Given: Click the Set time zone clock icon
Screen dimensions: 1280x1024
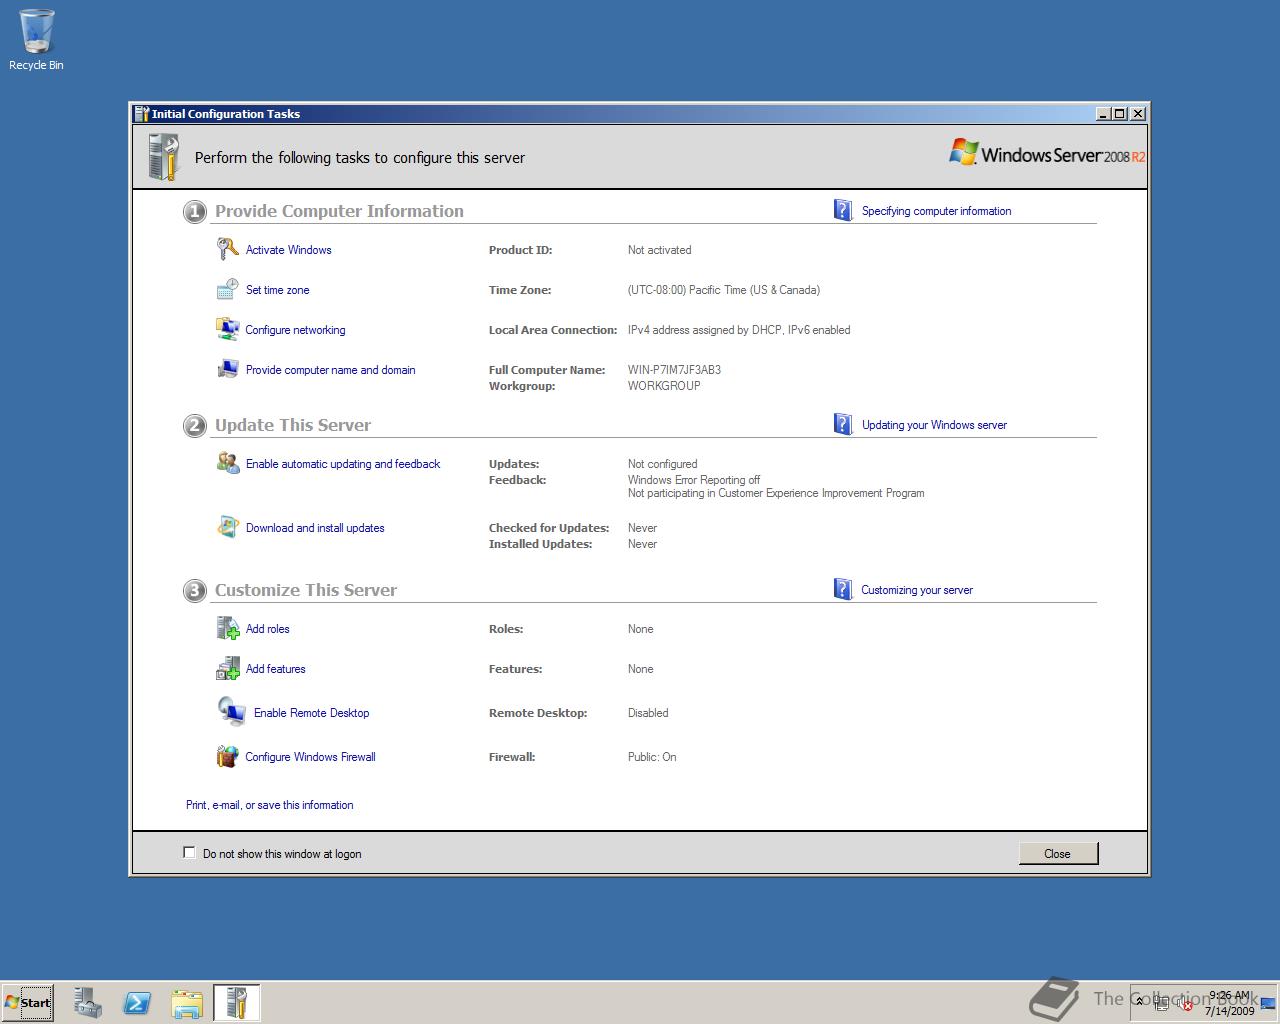Looking at the screenshot, I should click(x=228, y=289).
